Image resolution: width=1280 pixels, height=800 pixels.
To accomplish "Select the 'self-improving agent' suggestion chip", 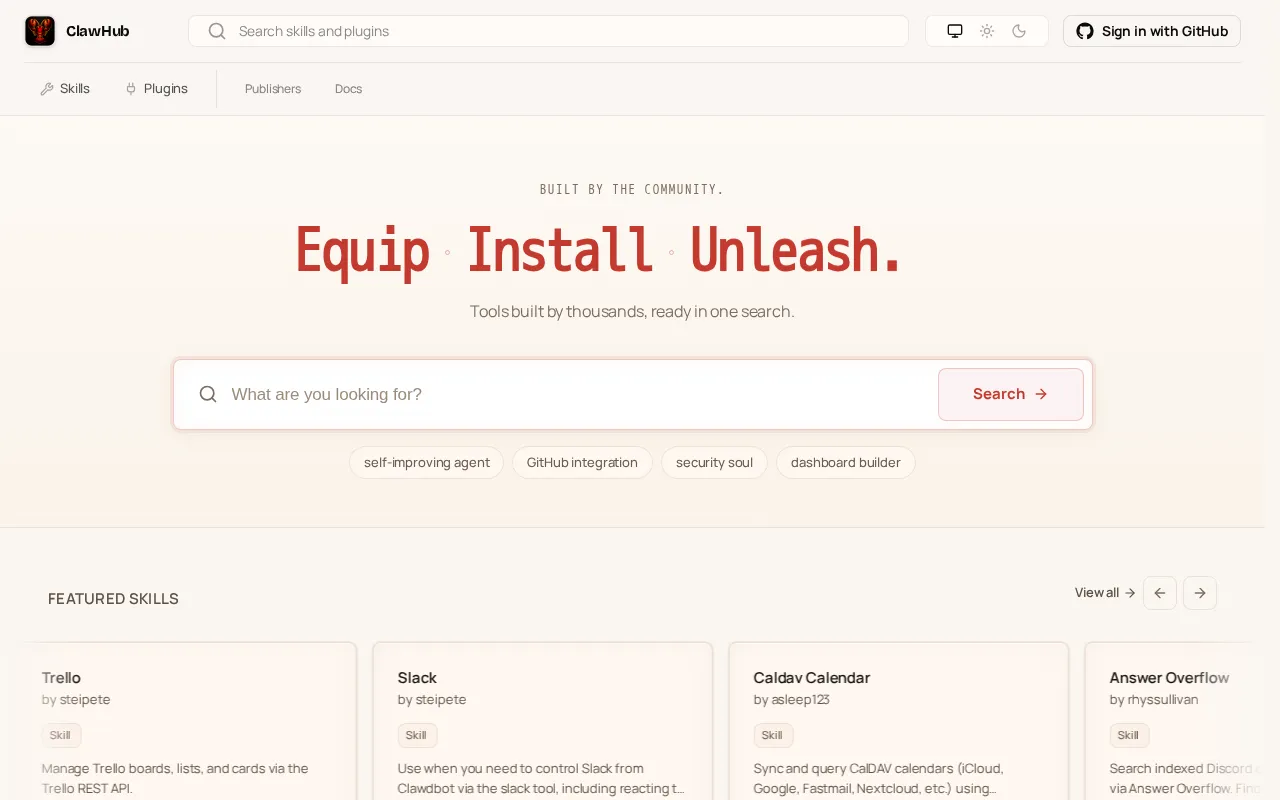I will point(427,462).
